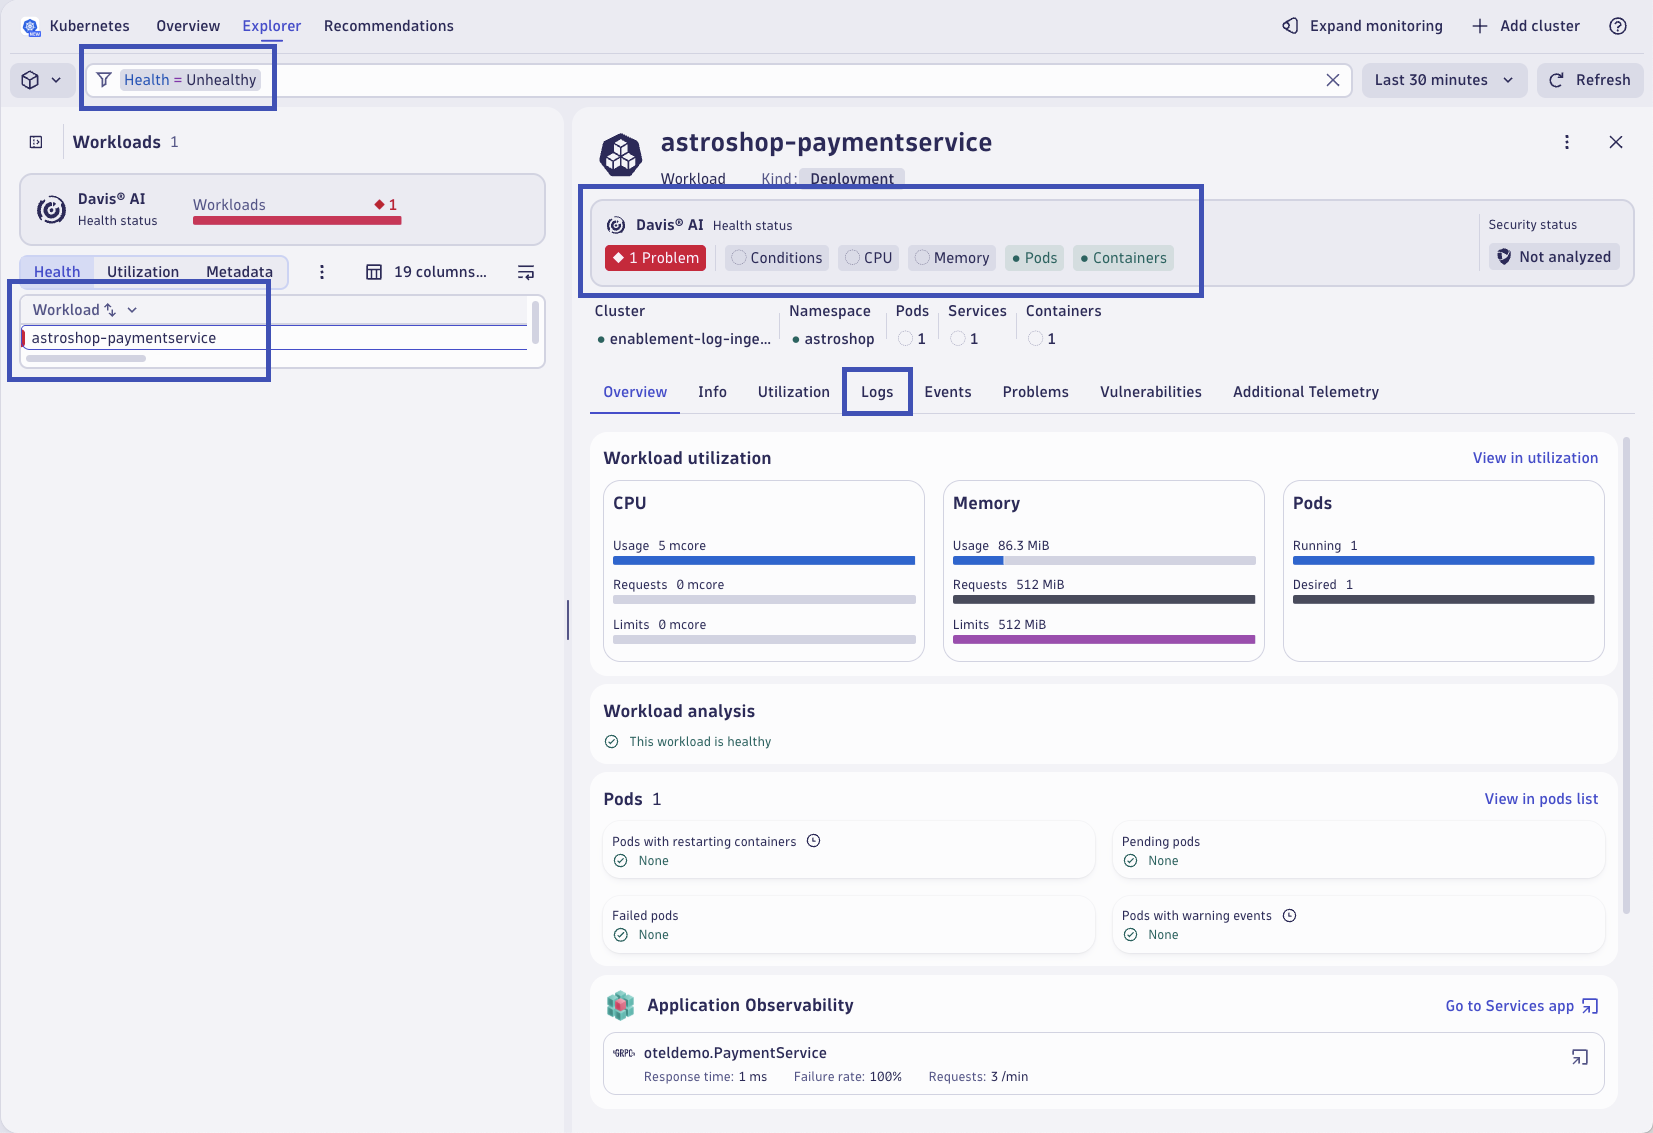Click the Application Observability cube icon

tap(621, 1005)
